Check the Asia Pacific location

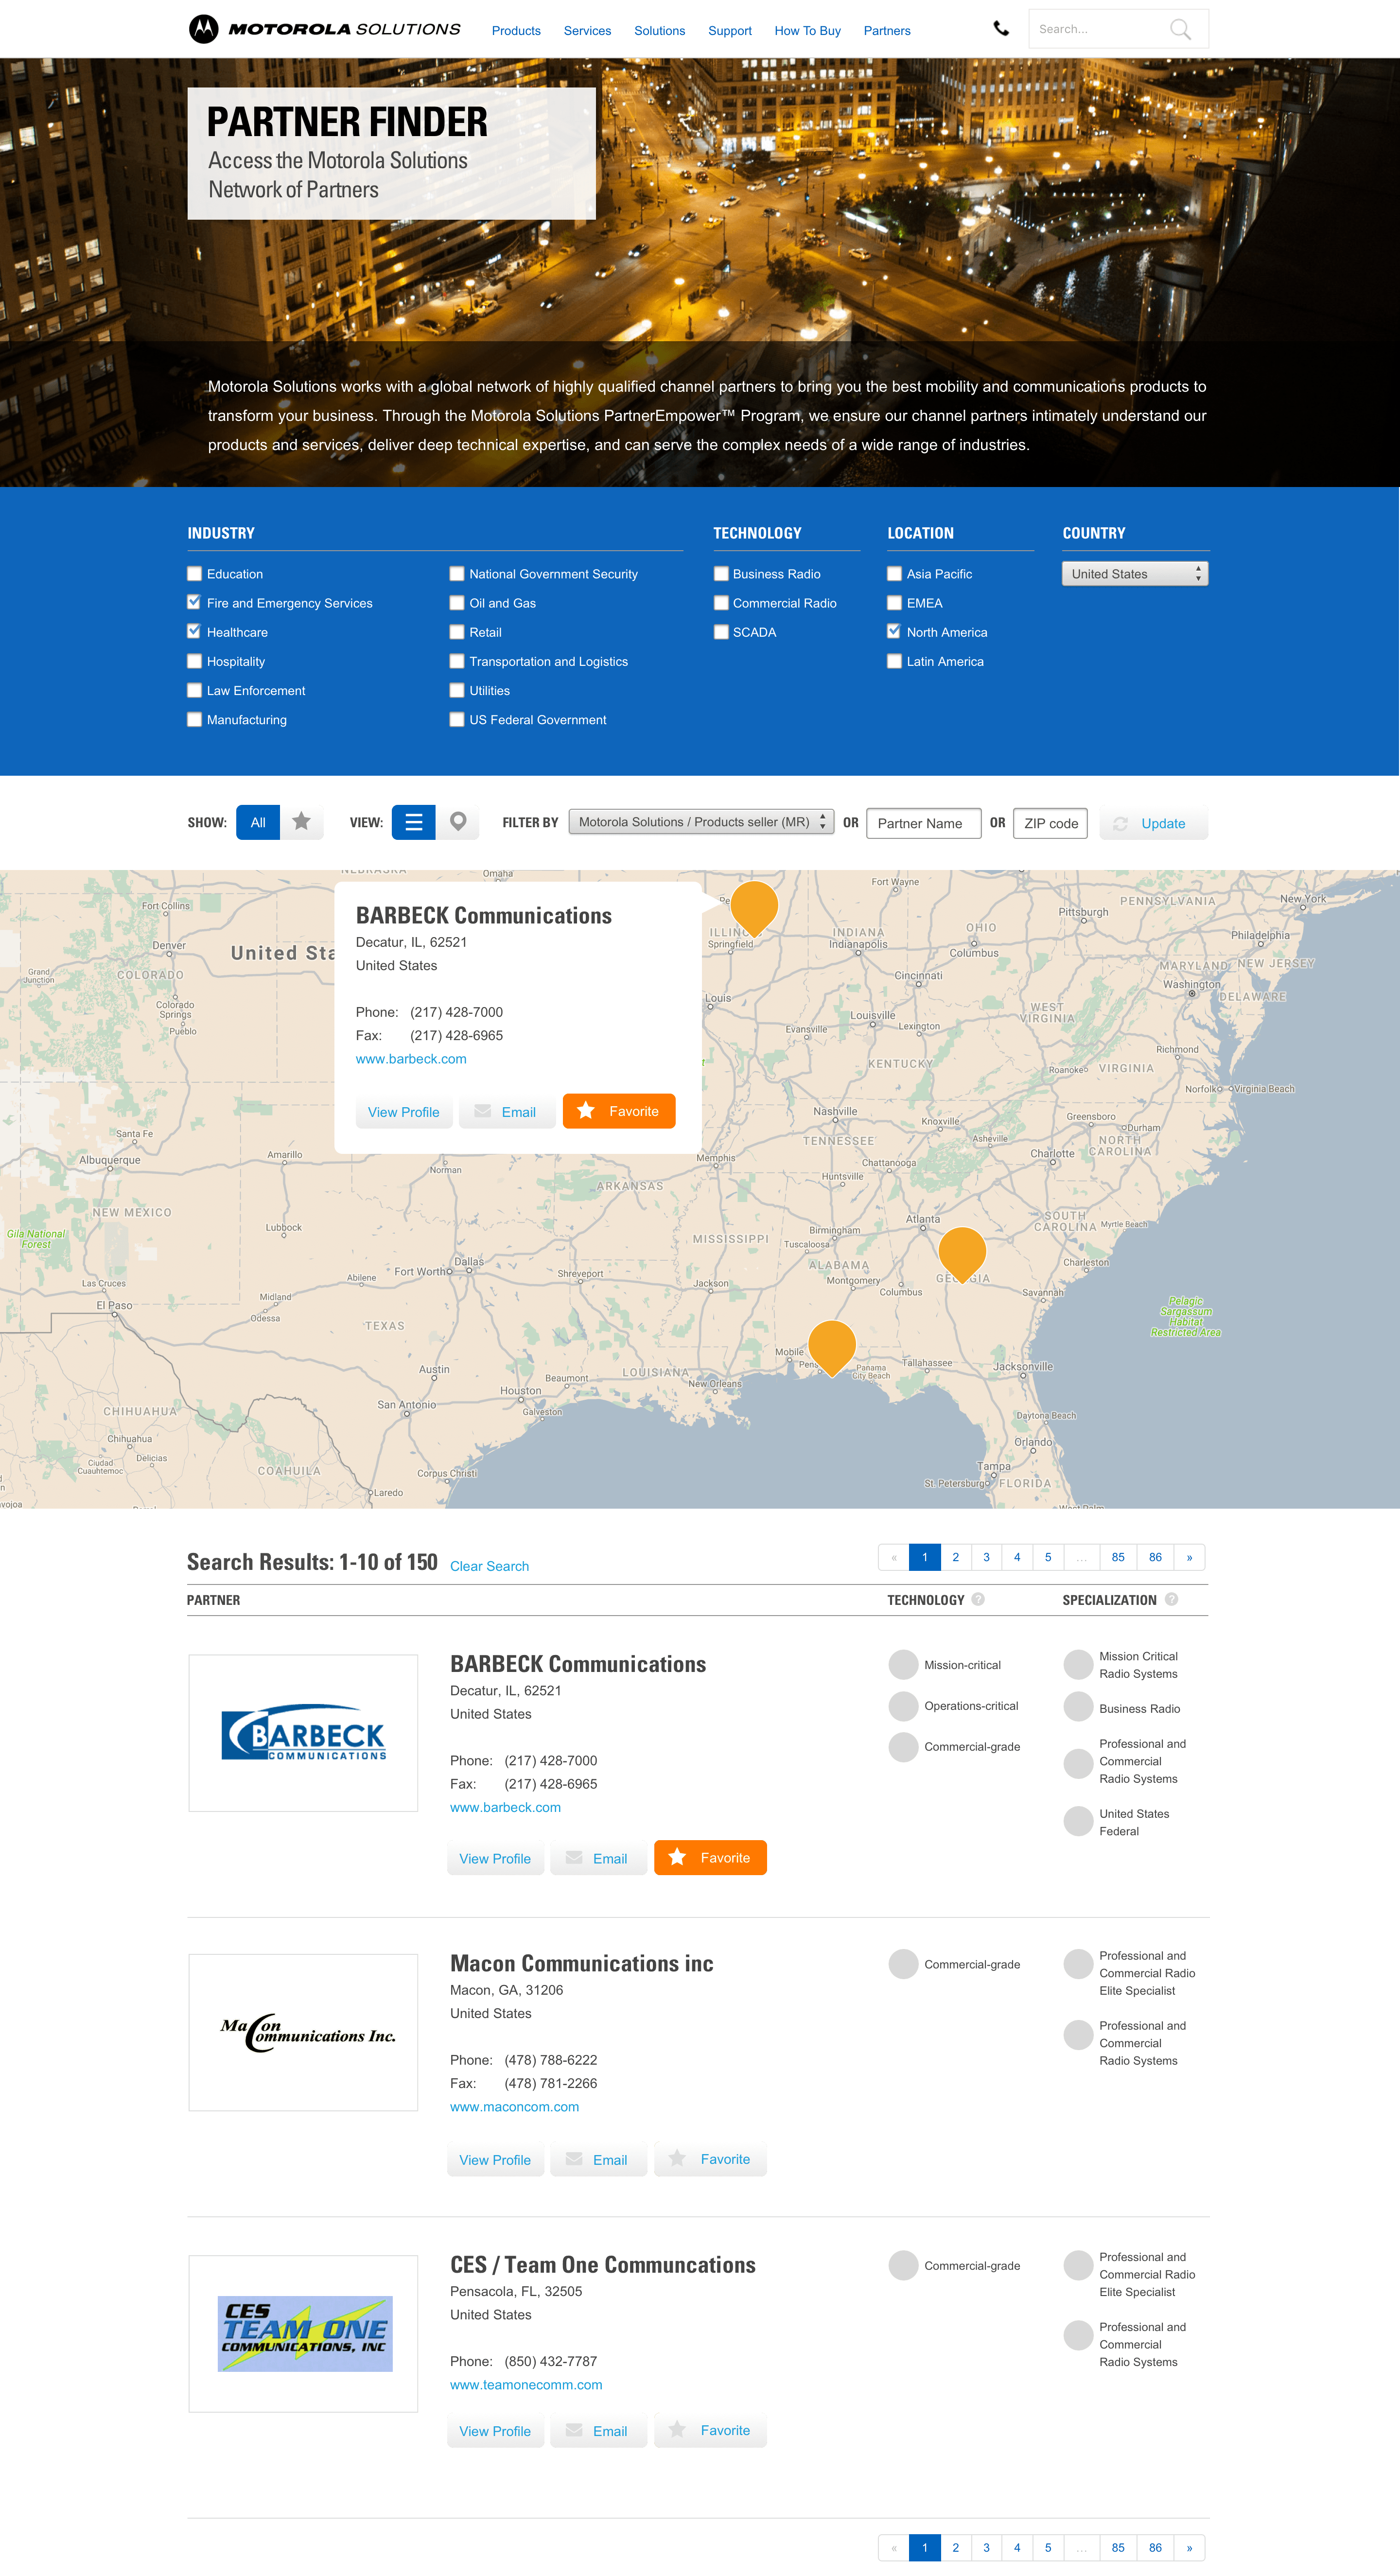[x=894, y=574]
